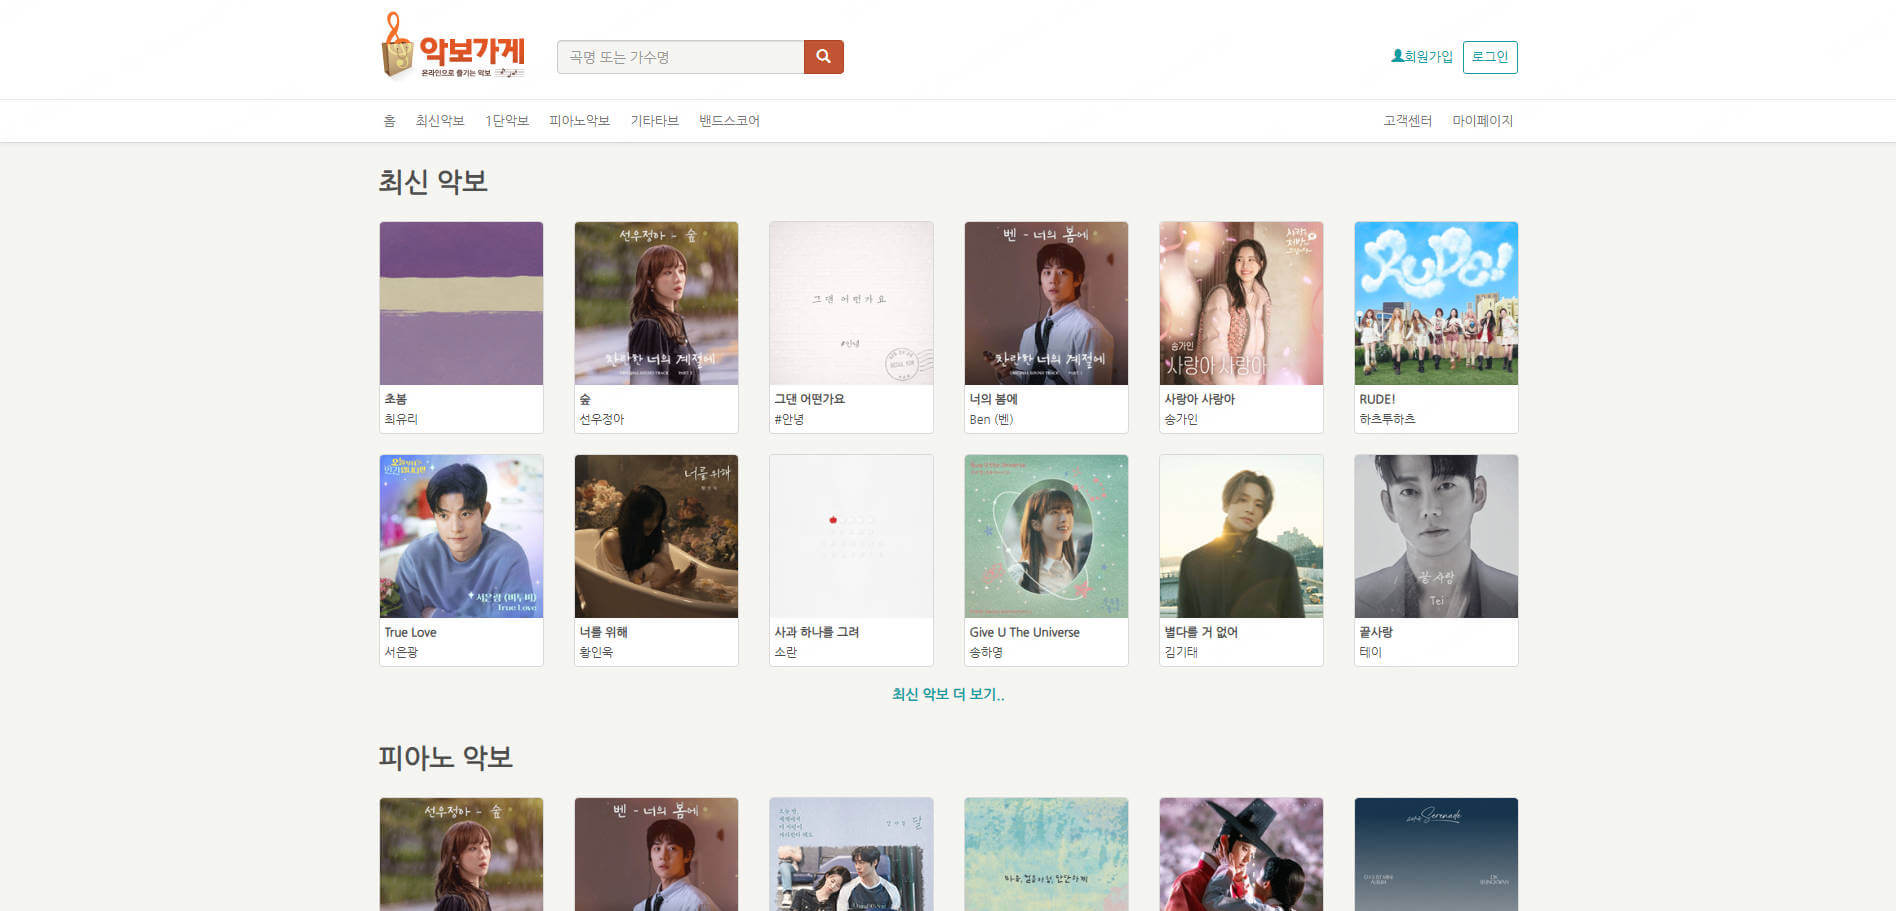The height and width of the screenshot is (911, 1896).
Task: Click the 끝사랑 song title
Action: click(1376, 632)
